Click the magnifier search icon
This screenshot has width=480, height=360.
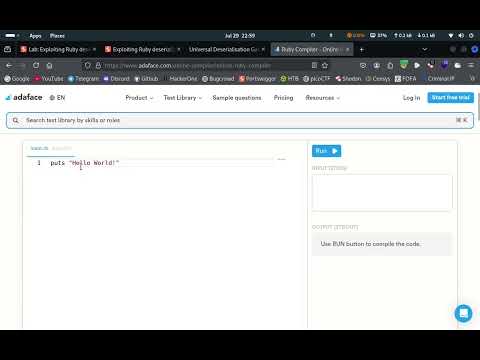click(x=16, y=120)
